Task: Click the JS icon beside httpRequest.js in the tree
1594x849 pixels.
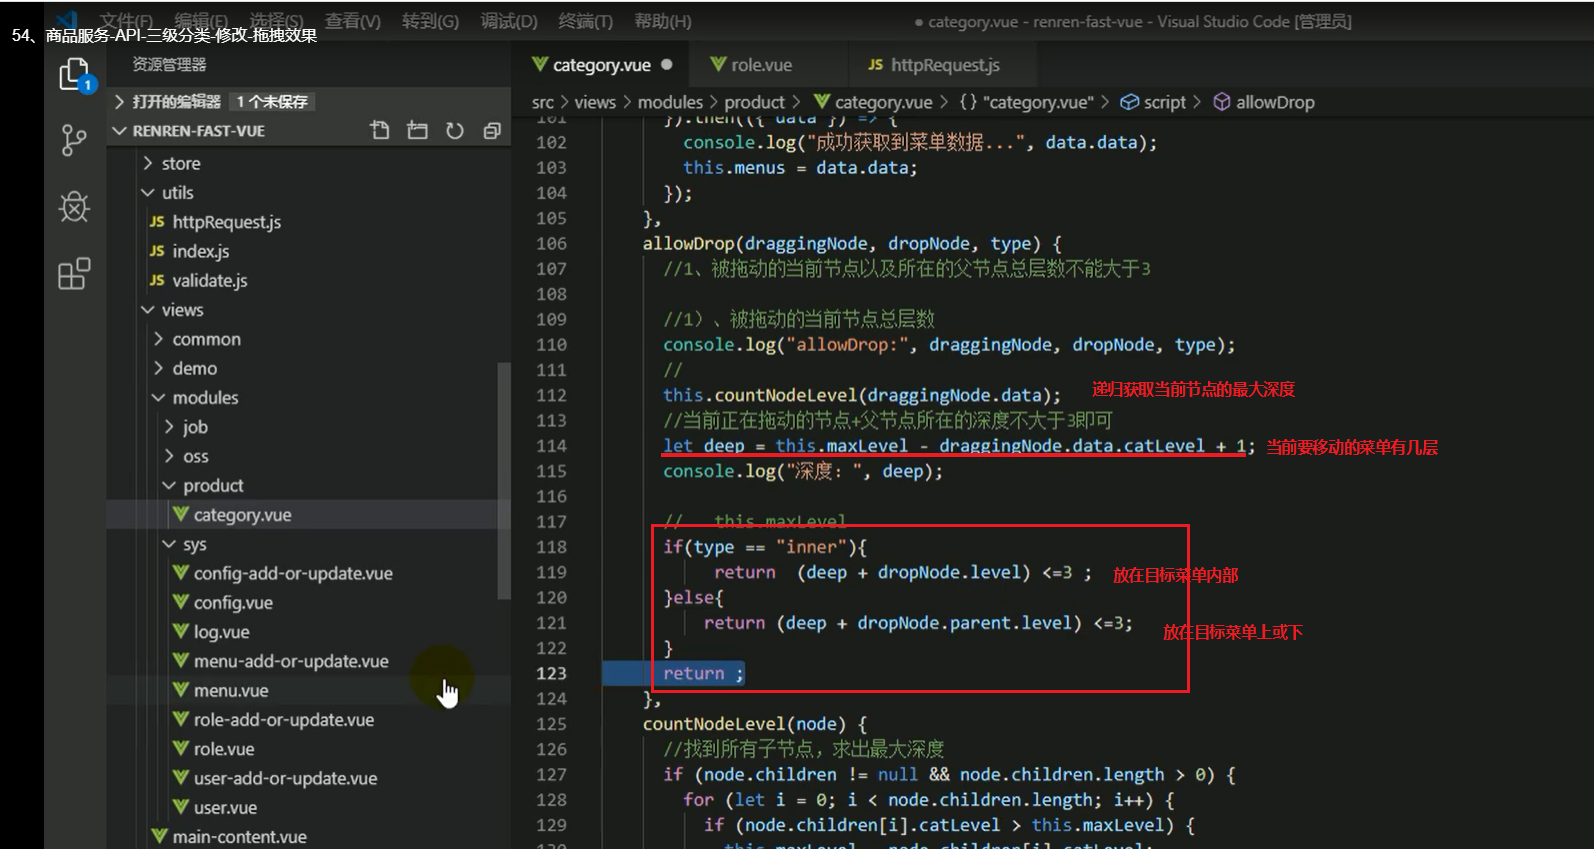Action: 157,221
